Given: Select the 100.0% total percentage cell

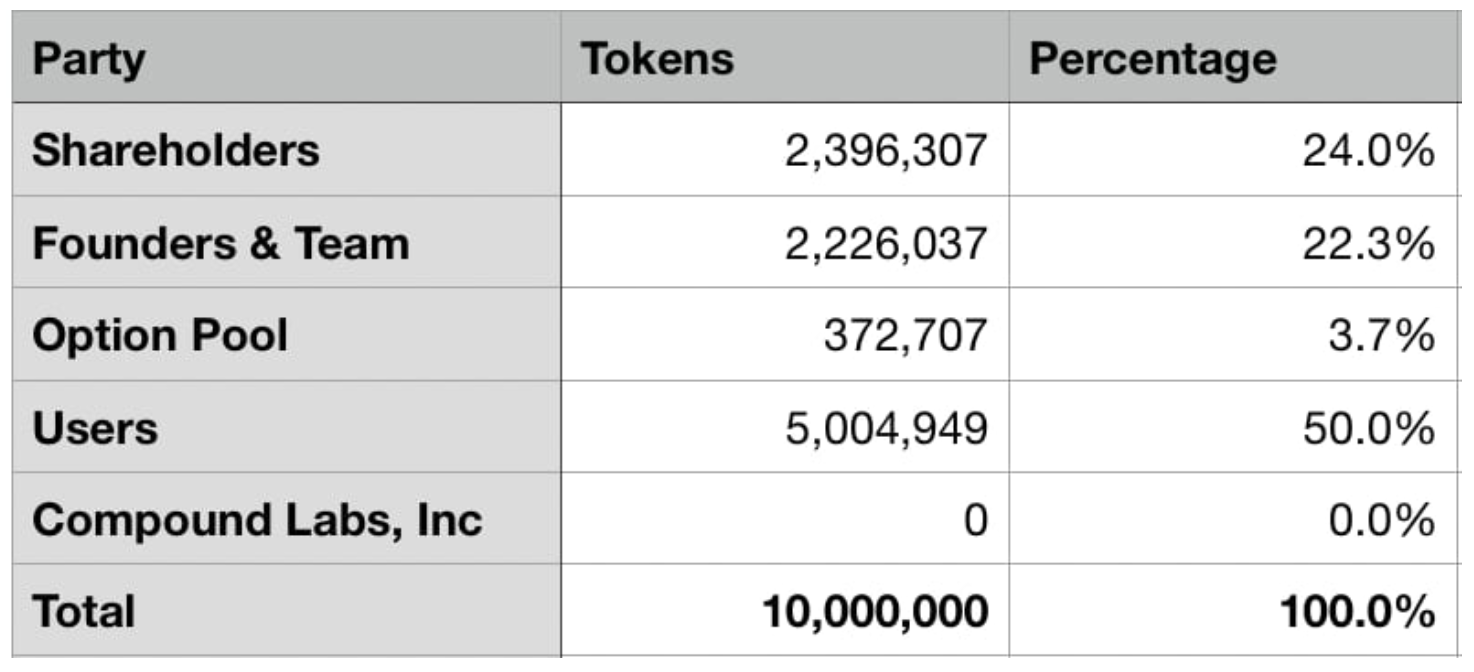Looking at the screenshot, I should click(1234, 610).
